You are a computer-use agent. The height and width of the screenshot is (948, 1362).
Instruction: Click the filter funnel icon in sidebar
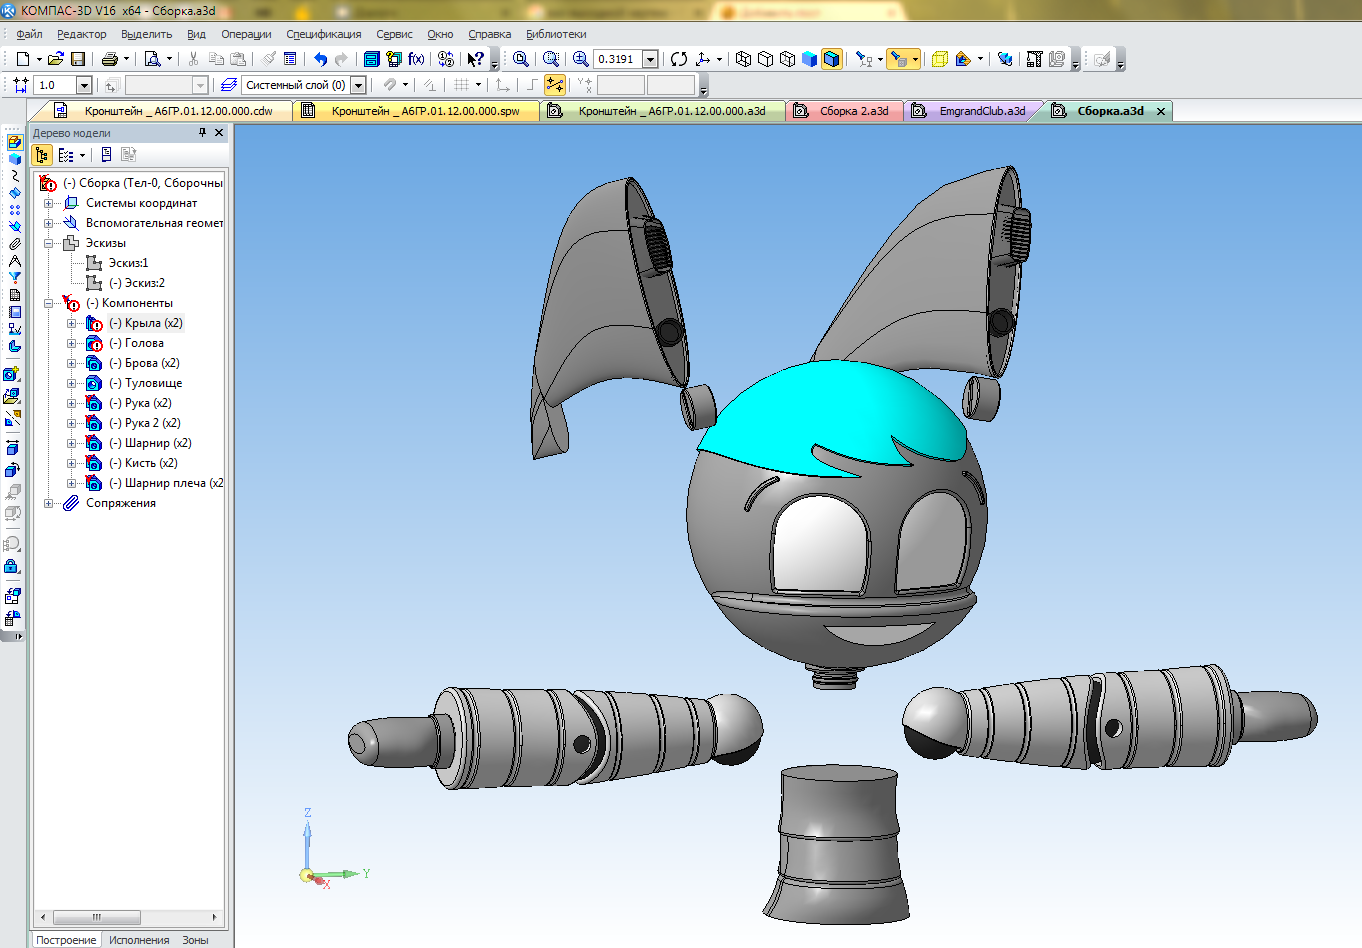14,278
